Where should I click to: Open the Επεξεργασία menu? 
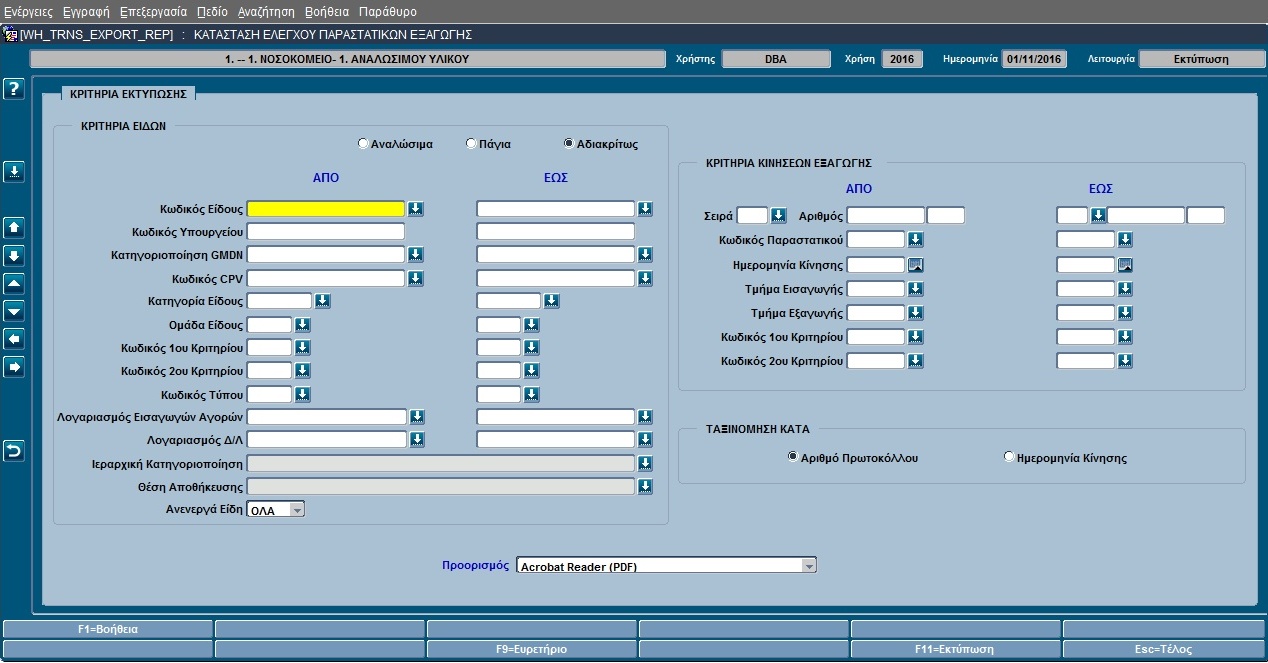(x=153, y=12)
